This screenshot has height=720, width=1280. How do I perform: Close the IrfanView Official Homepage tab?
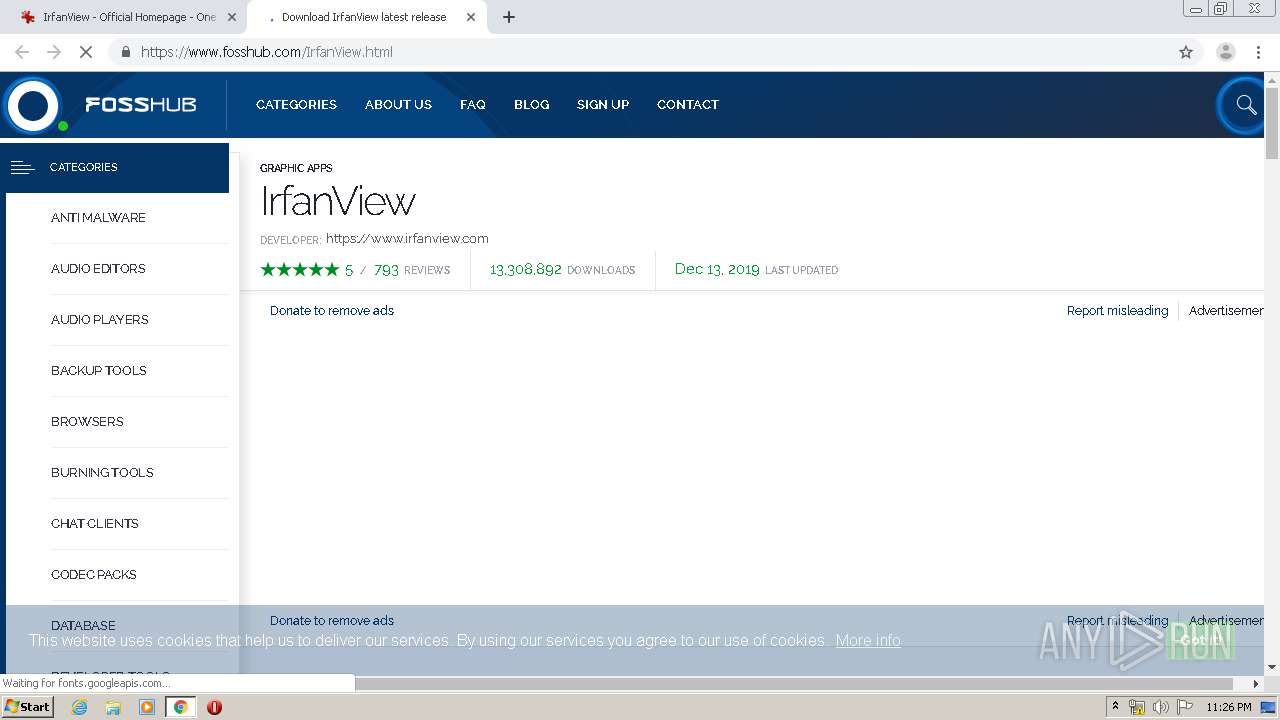pyautogui.click(x=232, y=17)
